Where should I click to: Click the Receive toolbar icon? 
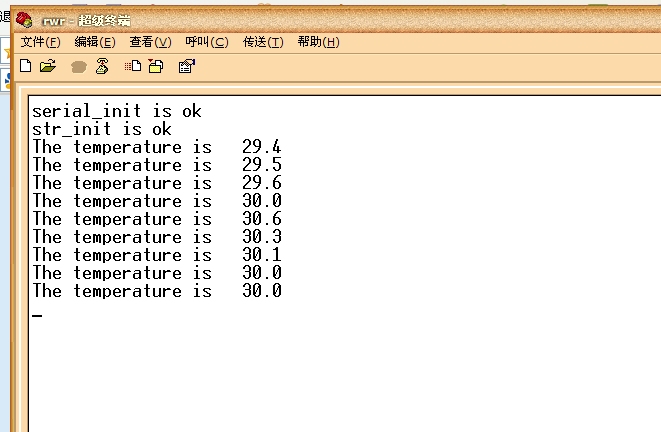155,67
